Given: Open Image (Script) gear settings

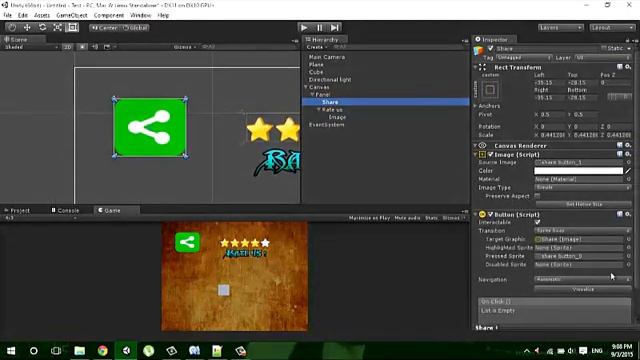Looking at the screenshot, I should (x=628, y=154).
